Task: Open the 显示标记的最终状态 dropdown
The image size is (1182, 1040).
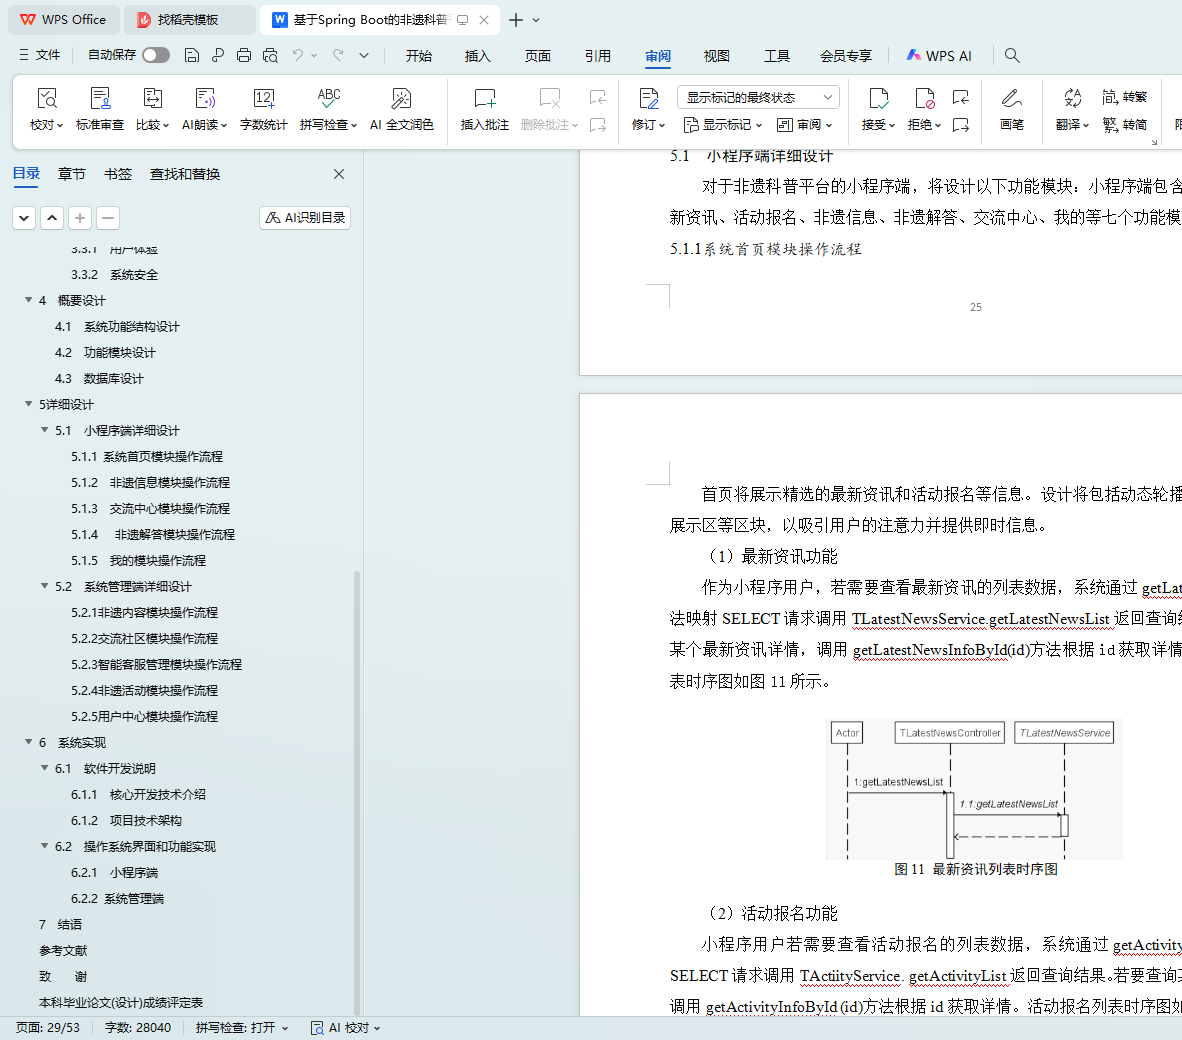Action: pos(758,97)
